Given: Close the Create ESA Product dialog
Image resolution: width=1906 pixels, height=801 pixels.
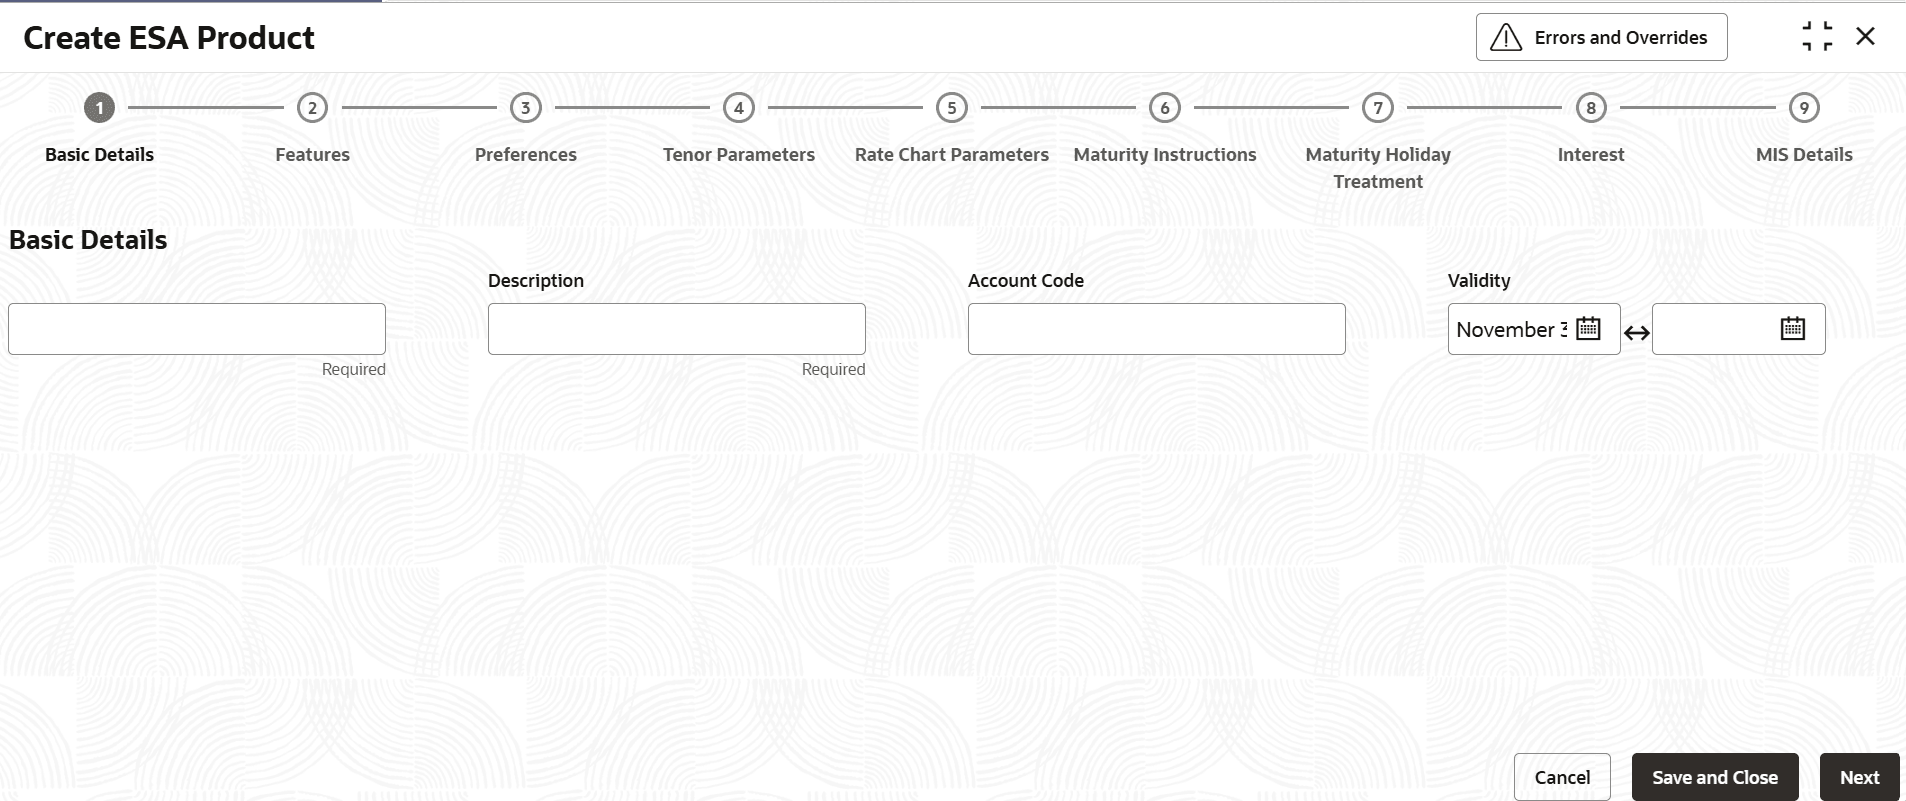Looking at the screenshot, I should (x=1865, y=37).
